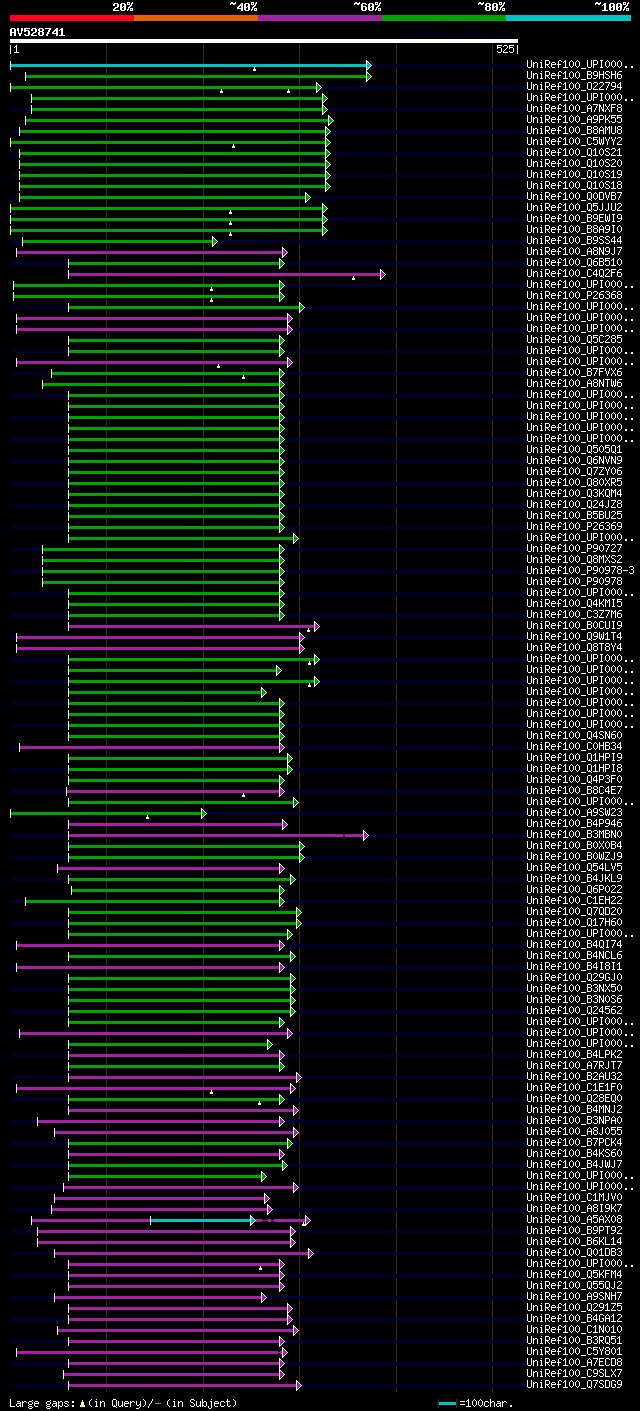Image resolution: width=640 pixels, height=1411 pixels.
Task: Select hit label UniRef100_C4Q2F6
Action: (x=574, y=273)
